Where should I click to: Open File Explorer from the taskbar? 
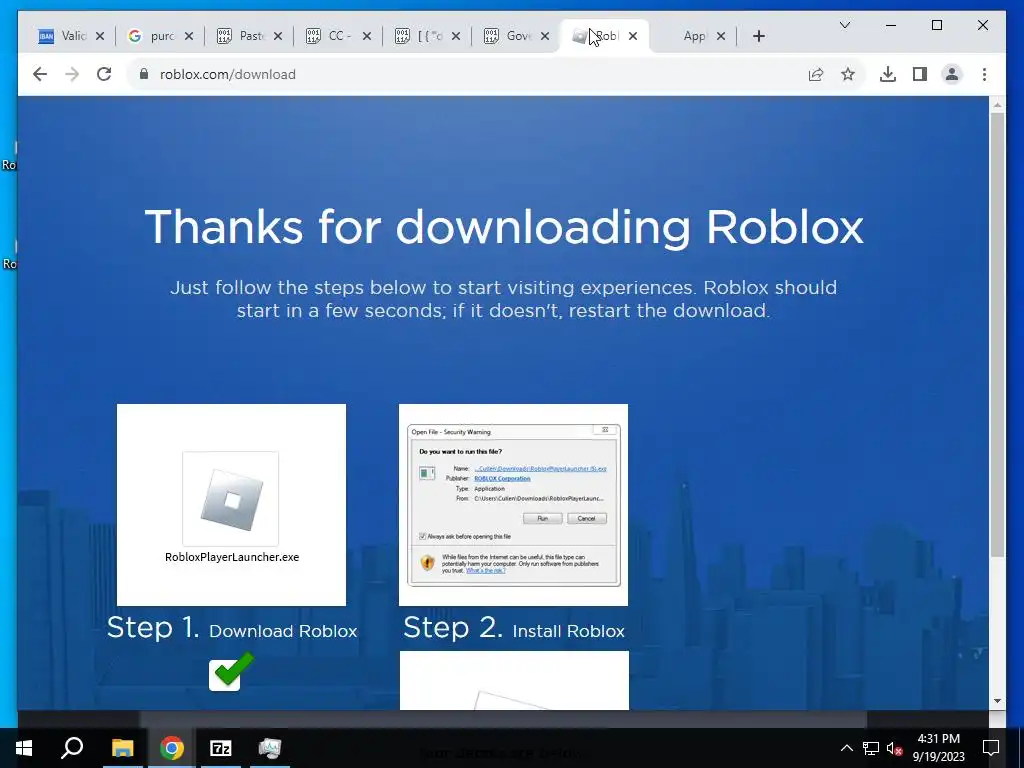(122, 748)
